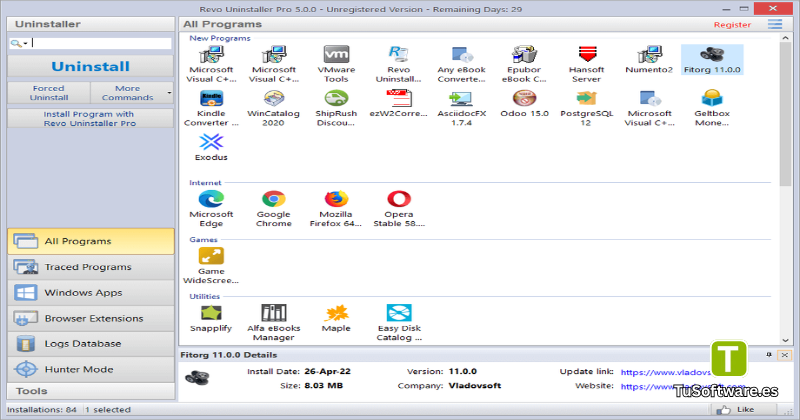Activate Hunter Mode
This screenshot has height=420, width=800.
tap(91, 369)
